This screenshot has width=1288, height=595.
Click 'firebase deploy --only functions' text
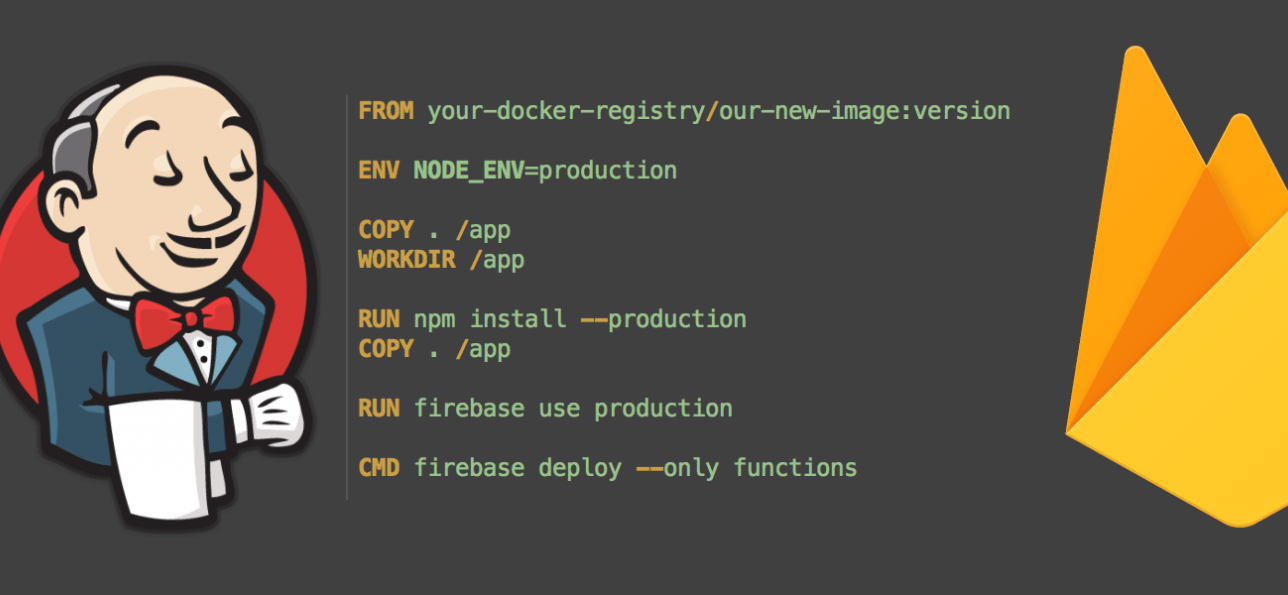click(635, 468)
